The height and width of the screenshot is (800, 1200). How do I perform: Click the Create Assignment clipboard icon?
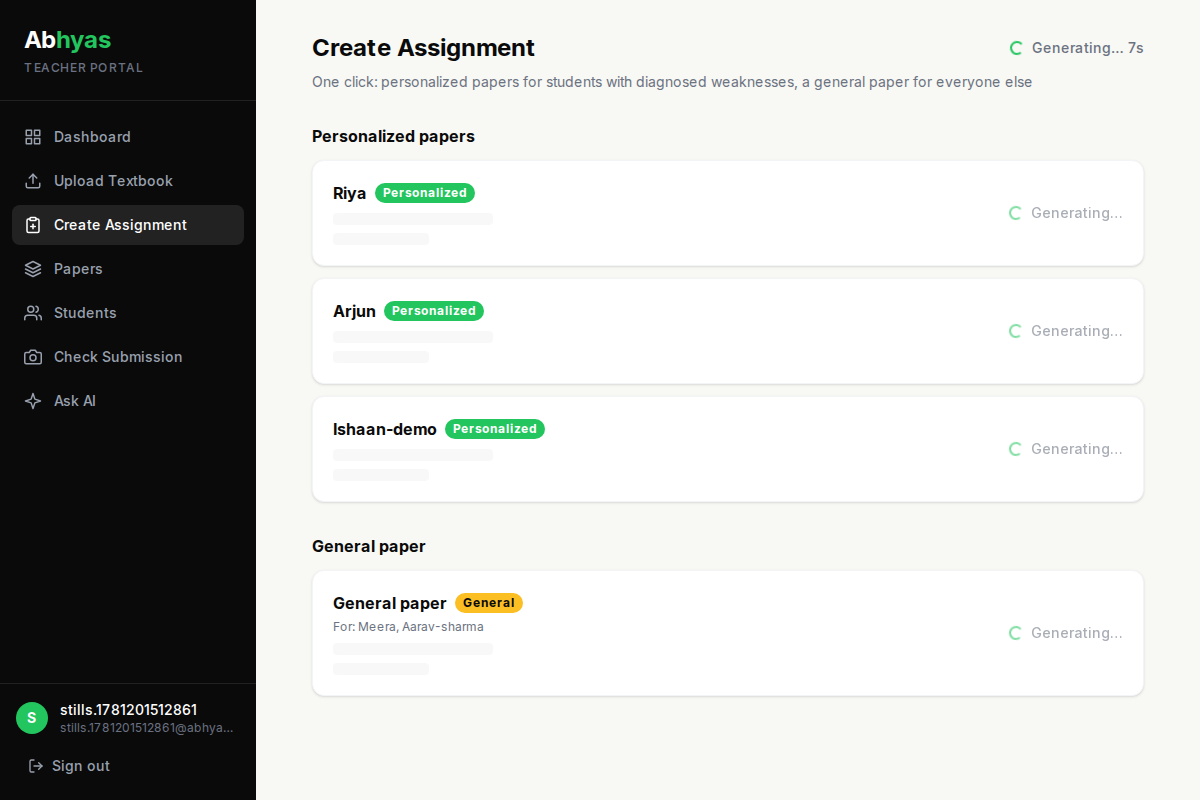tap(33, 225)
